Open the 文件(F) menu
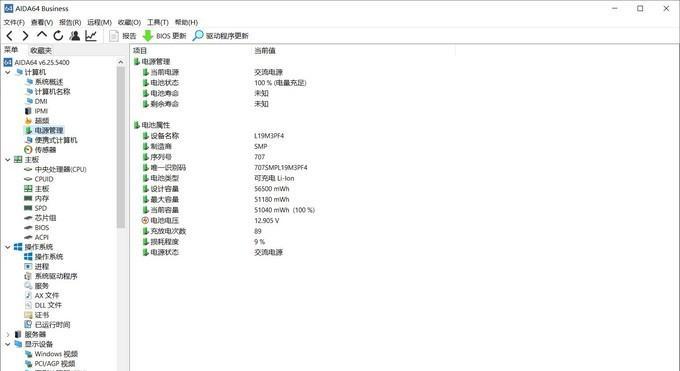 point(14,22)
